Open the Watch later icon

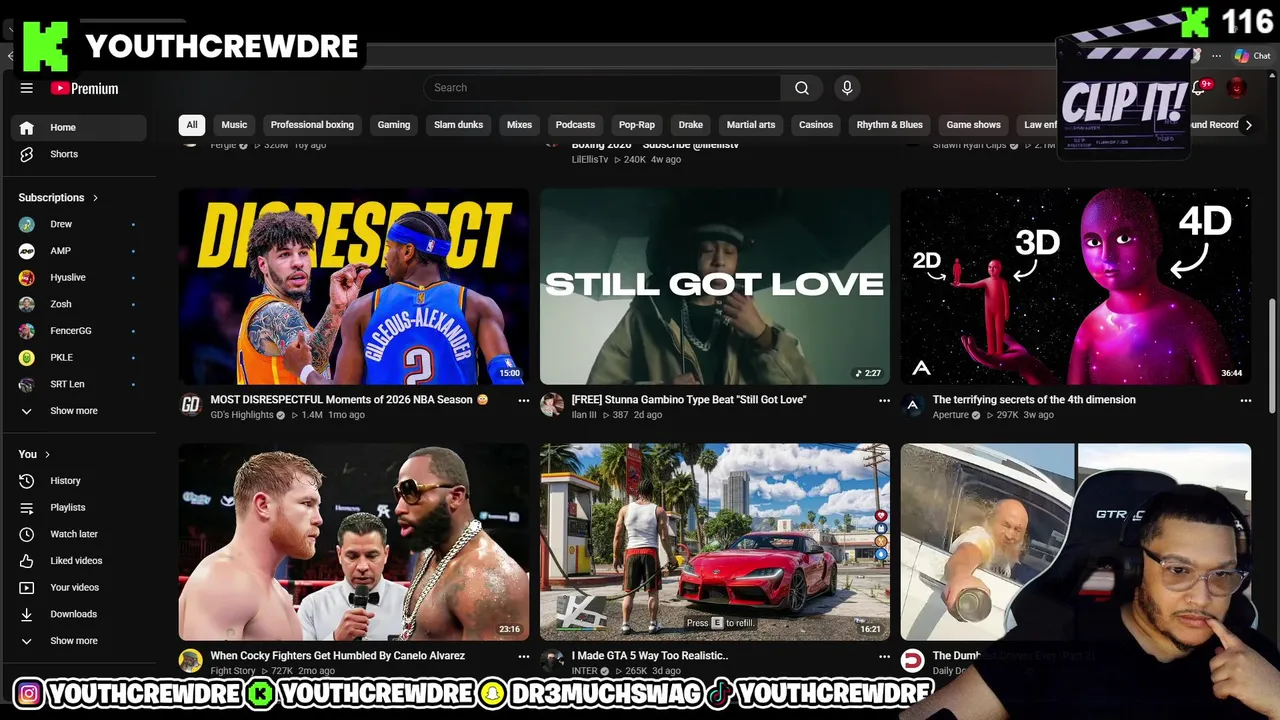click(x=27, y=534)
